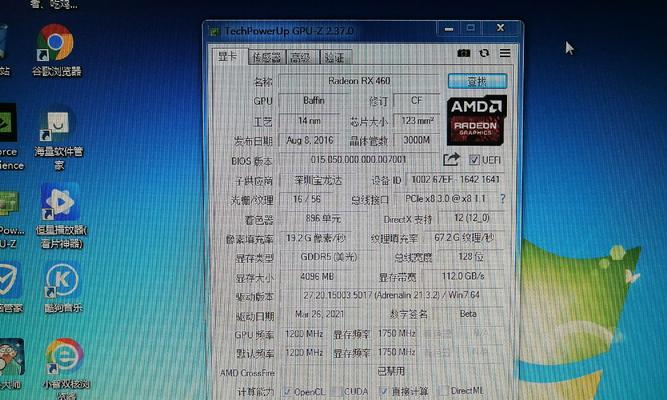The width and height of the screenshot is (667, 400).
Task: Click the bus interface question mark
Action: pyautogui.click(x=502, y=199)
